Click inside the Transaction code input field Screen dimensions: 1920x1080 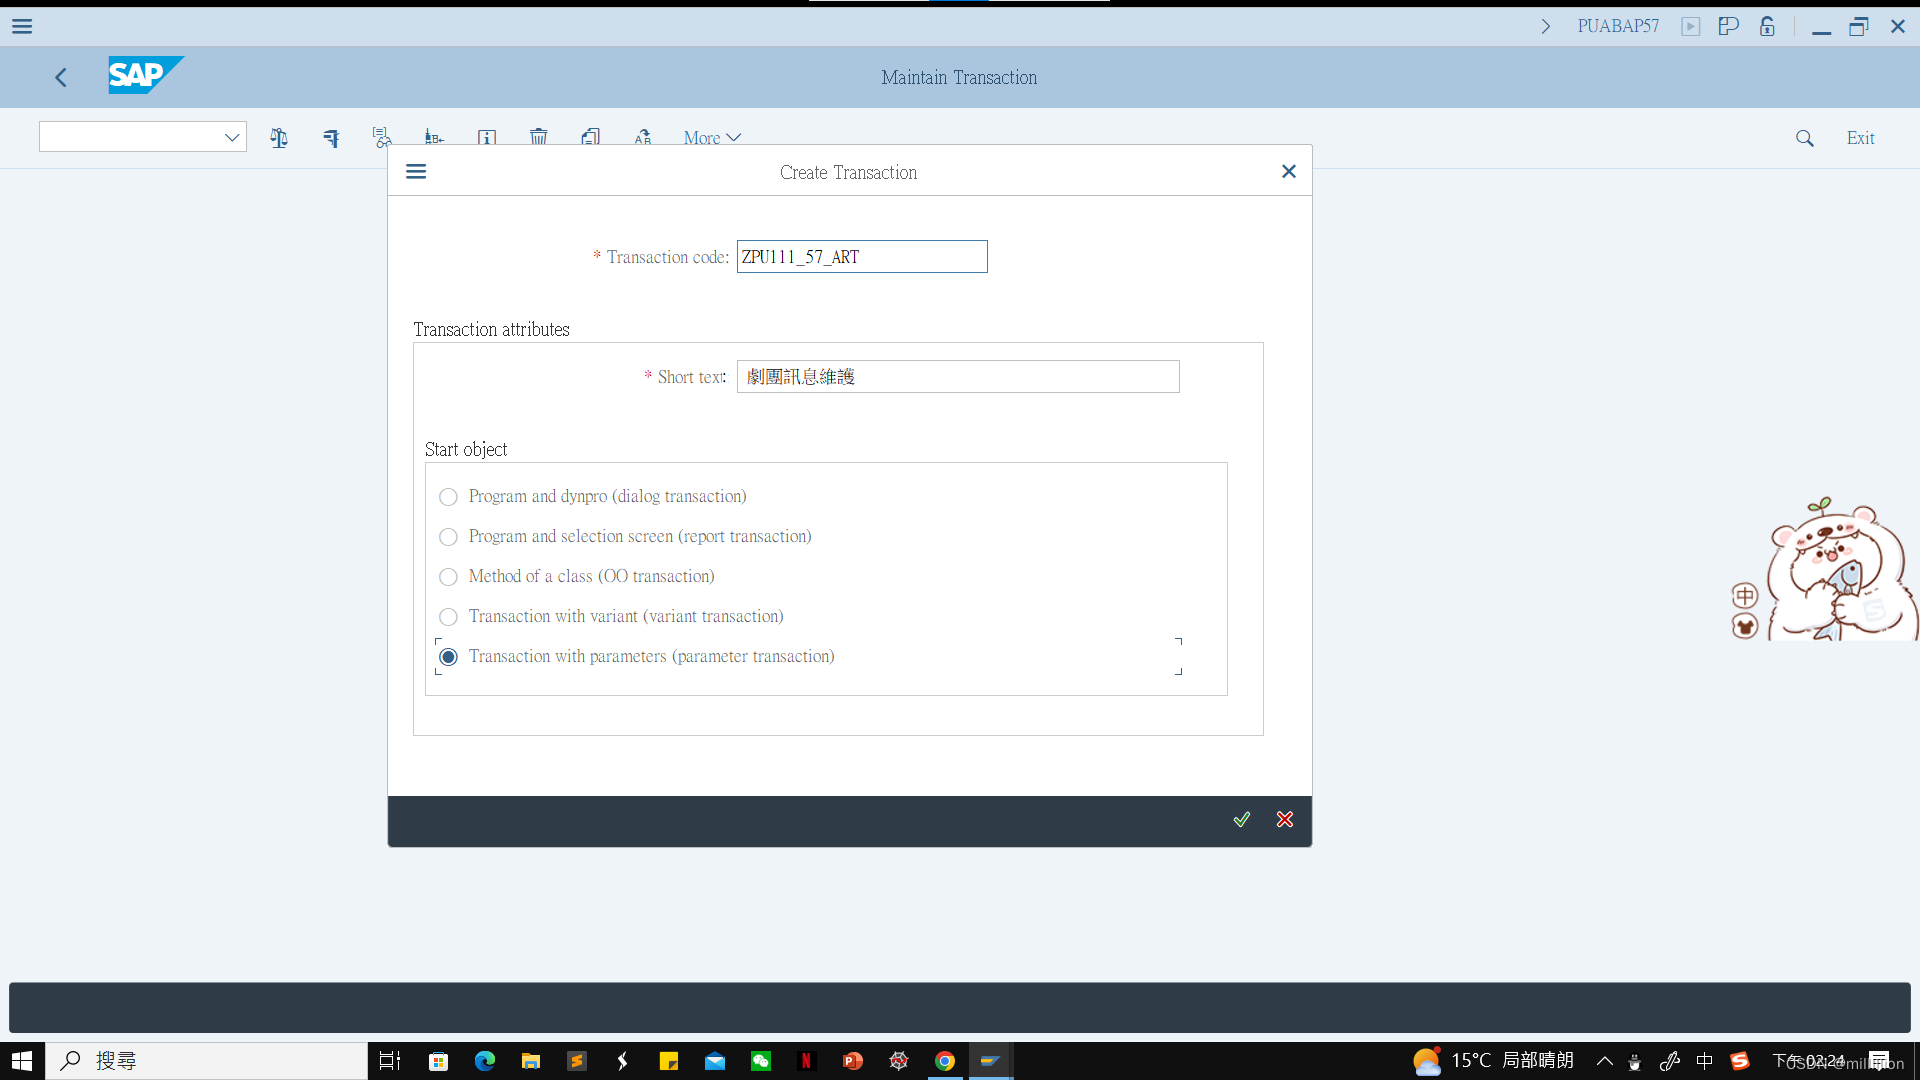(x=861, y=256)
